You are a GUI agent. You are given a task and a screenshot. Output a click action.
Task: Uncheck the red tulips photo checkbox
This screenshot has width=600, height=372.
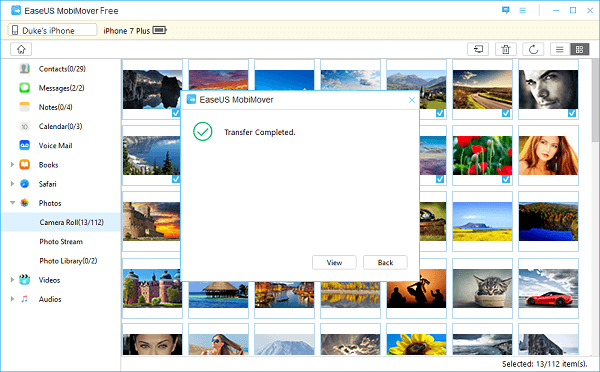click(x=506, y=179)
